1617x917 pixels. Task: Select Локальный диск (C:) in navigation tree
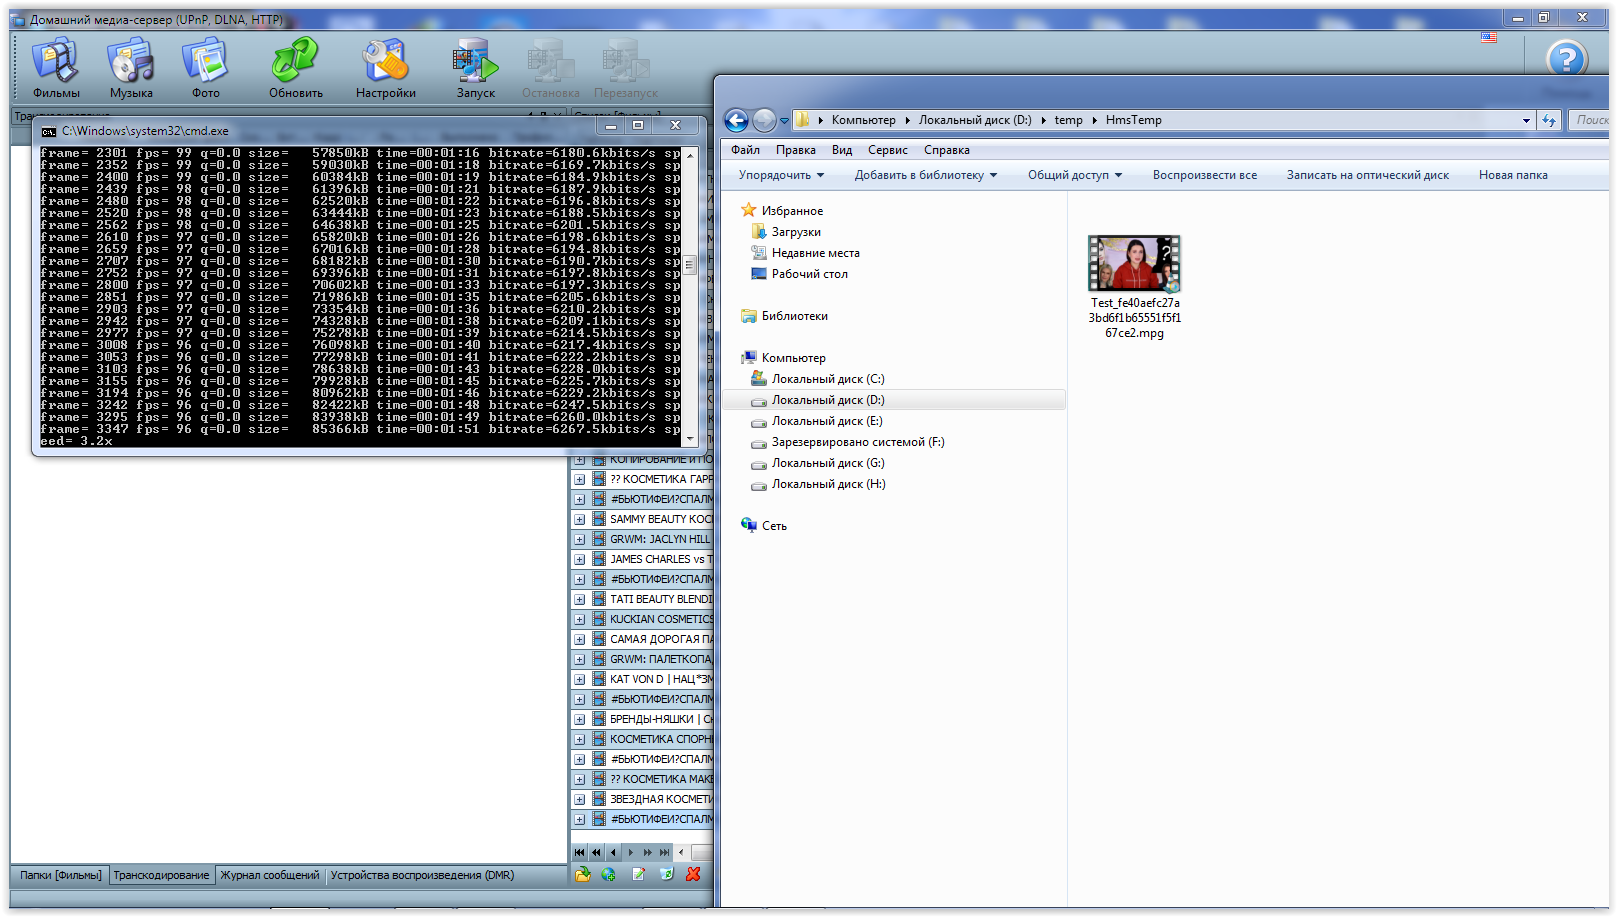827,379
